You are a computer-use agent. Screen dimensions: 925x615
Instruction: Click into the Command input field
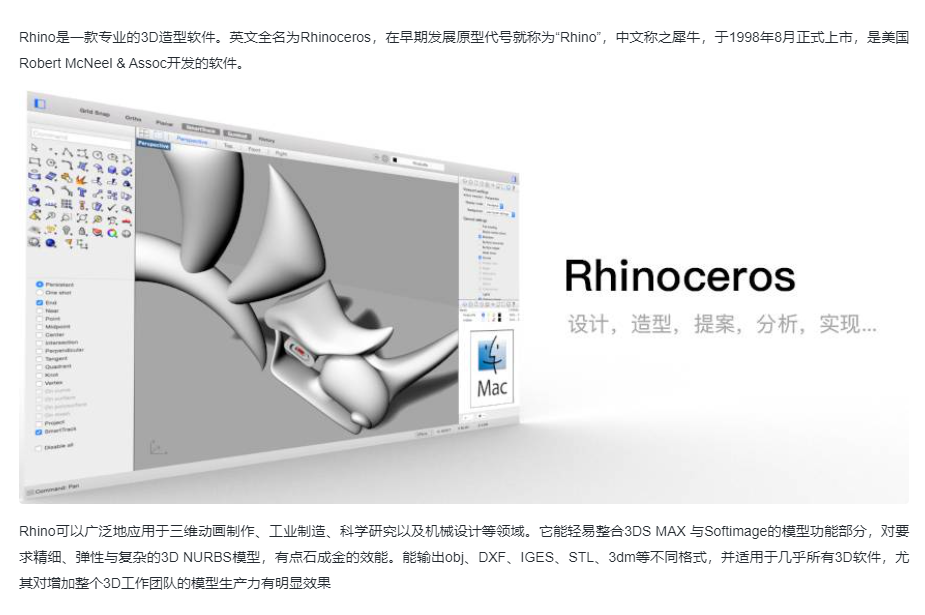(81, 137)
